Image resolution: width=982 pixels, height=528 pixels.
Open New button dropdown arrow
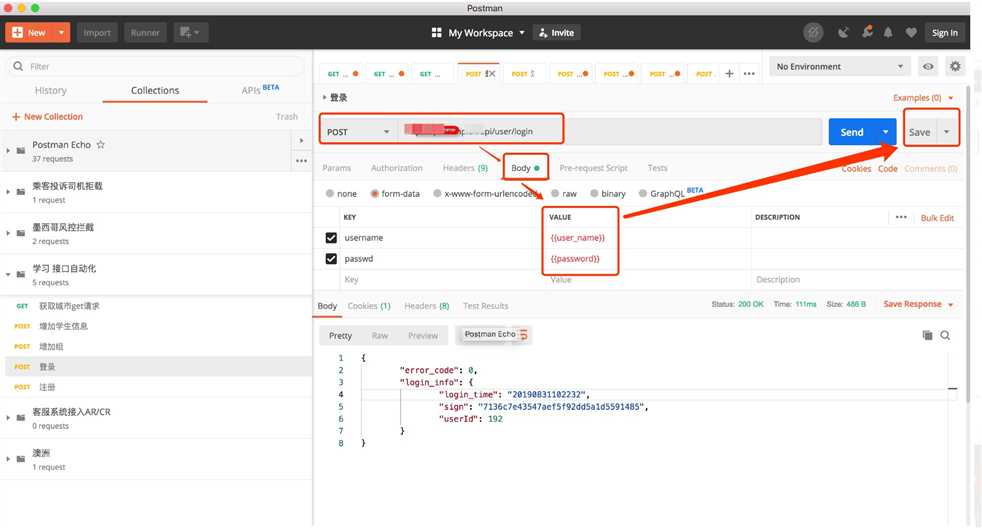pyautogui.click(x=61, y=33)
